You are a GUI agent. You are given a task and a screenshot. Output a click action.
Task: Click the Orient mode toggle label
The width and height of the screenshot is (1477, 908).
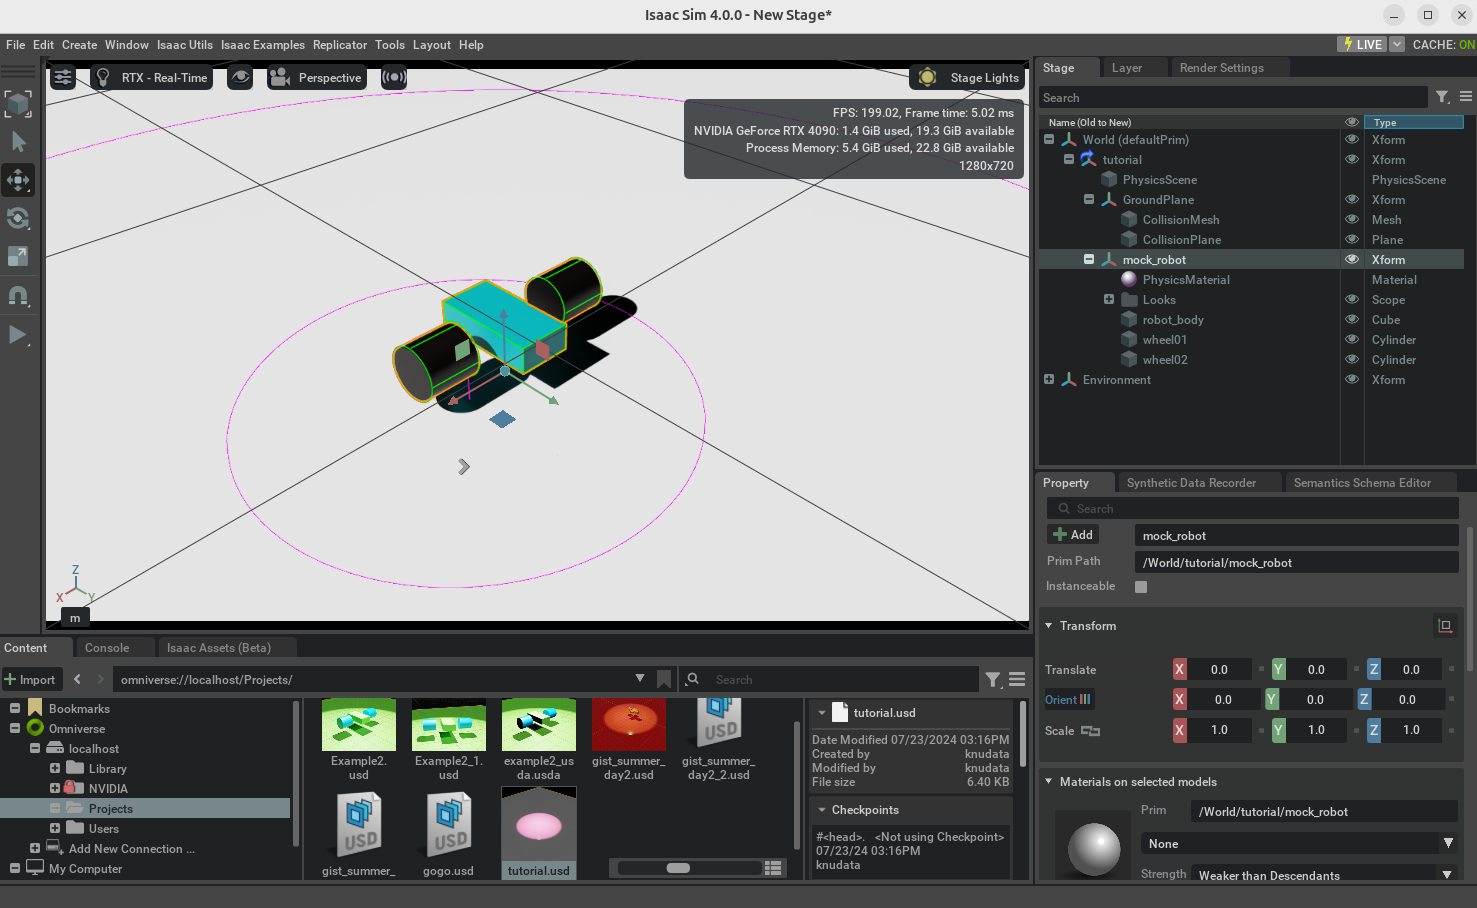[x=1068, y=700]
